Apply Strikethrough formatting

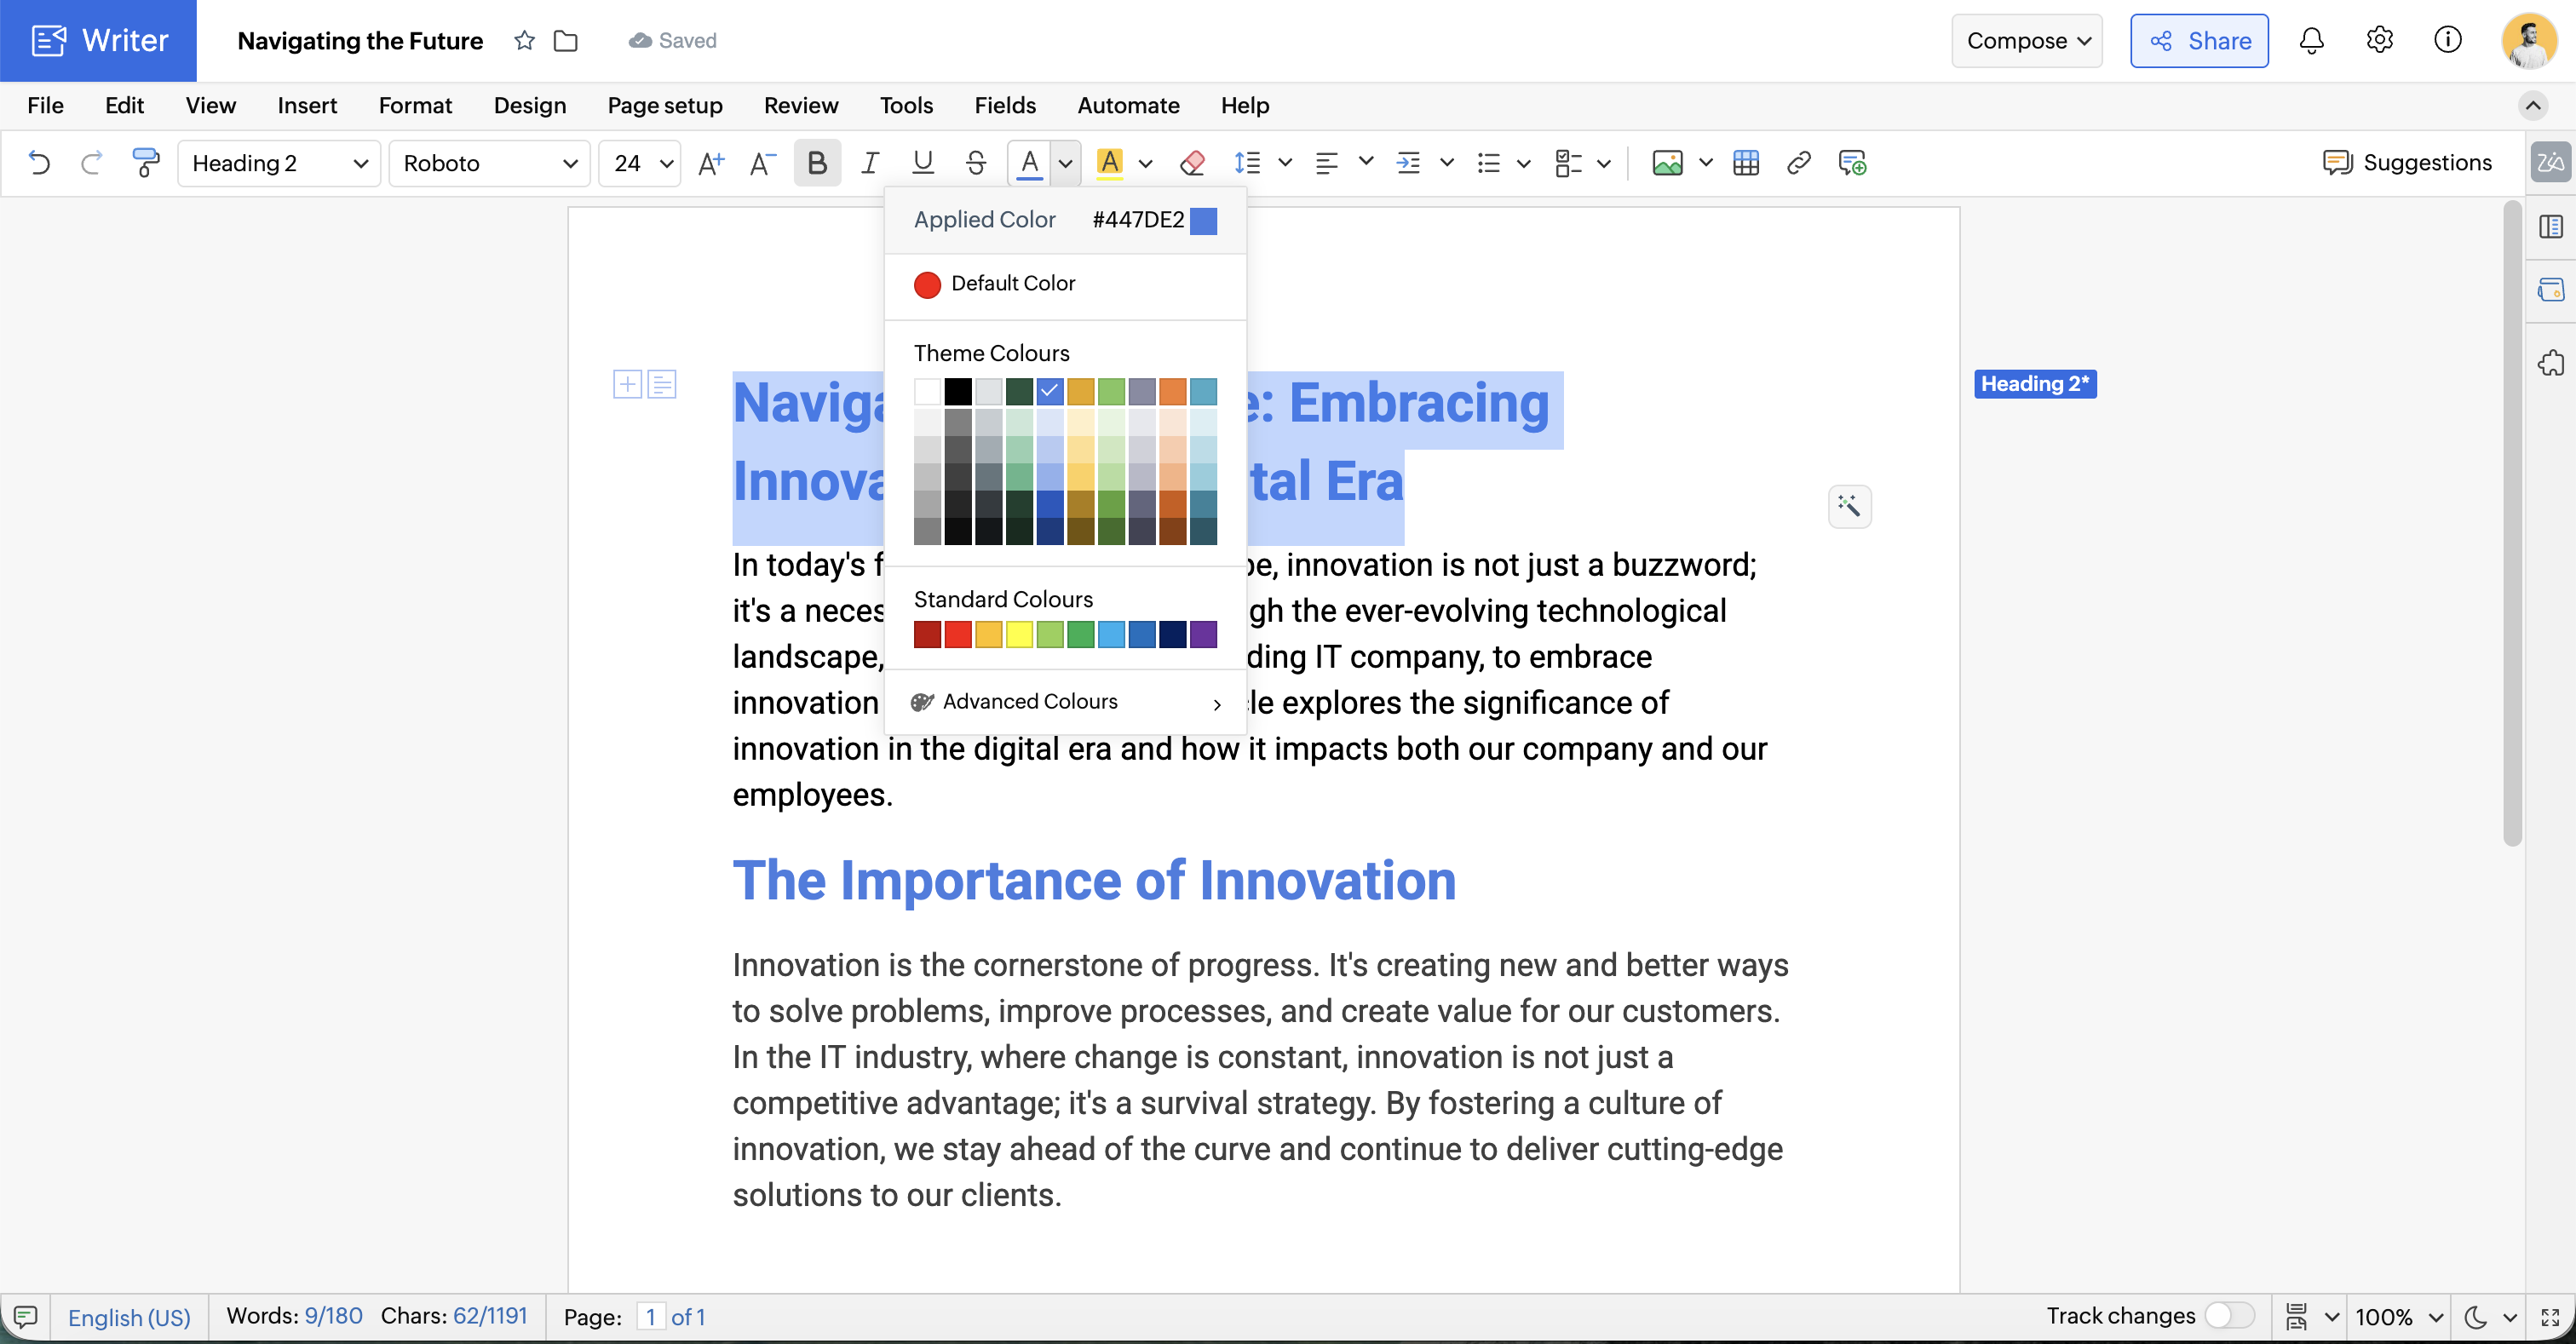tap(976, 163)
